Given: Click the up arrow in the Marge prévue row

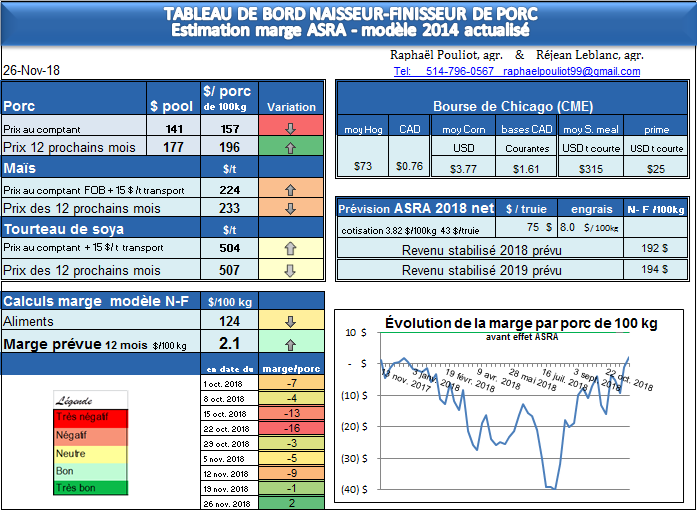Looking at the screenshot, I should 291,344.
